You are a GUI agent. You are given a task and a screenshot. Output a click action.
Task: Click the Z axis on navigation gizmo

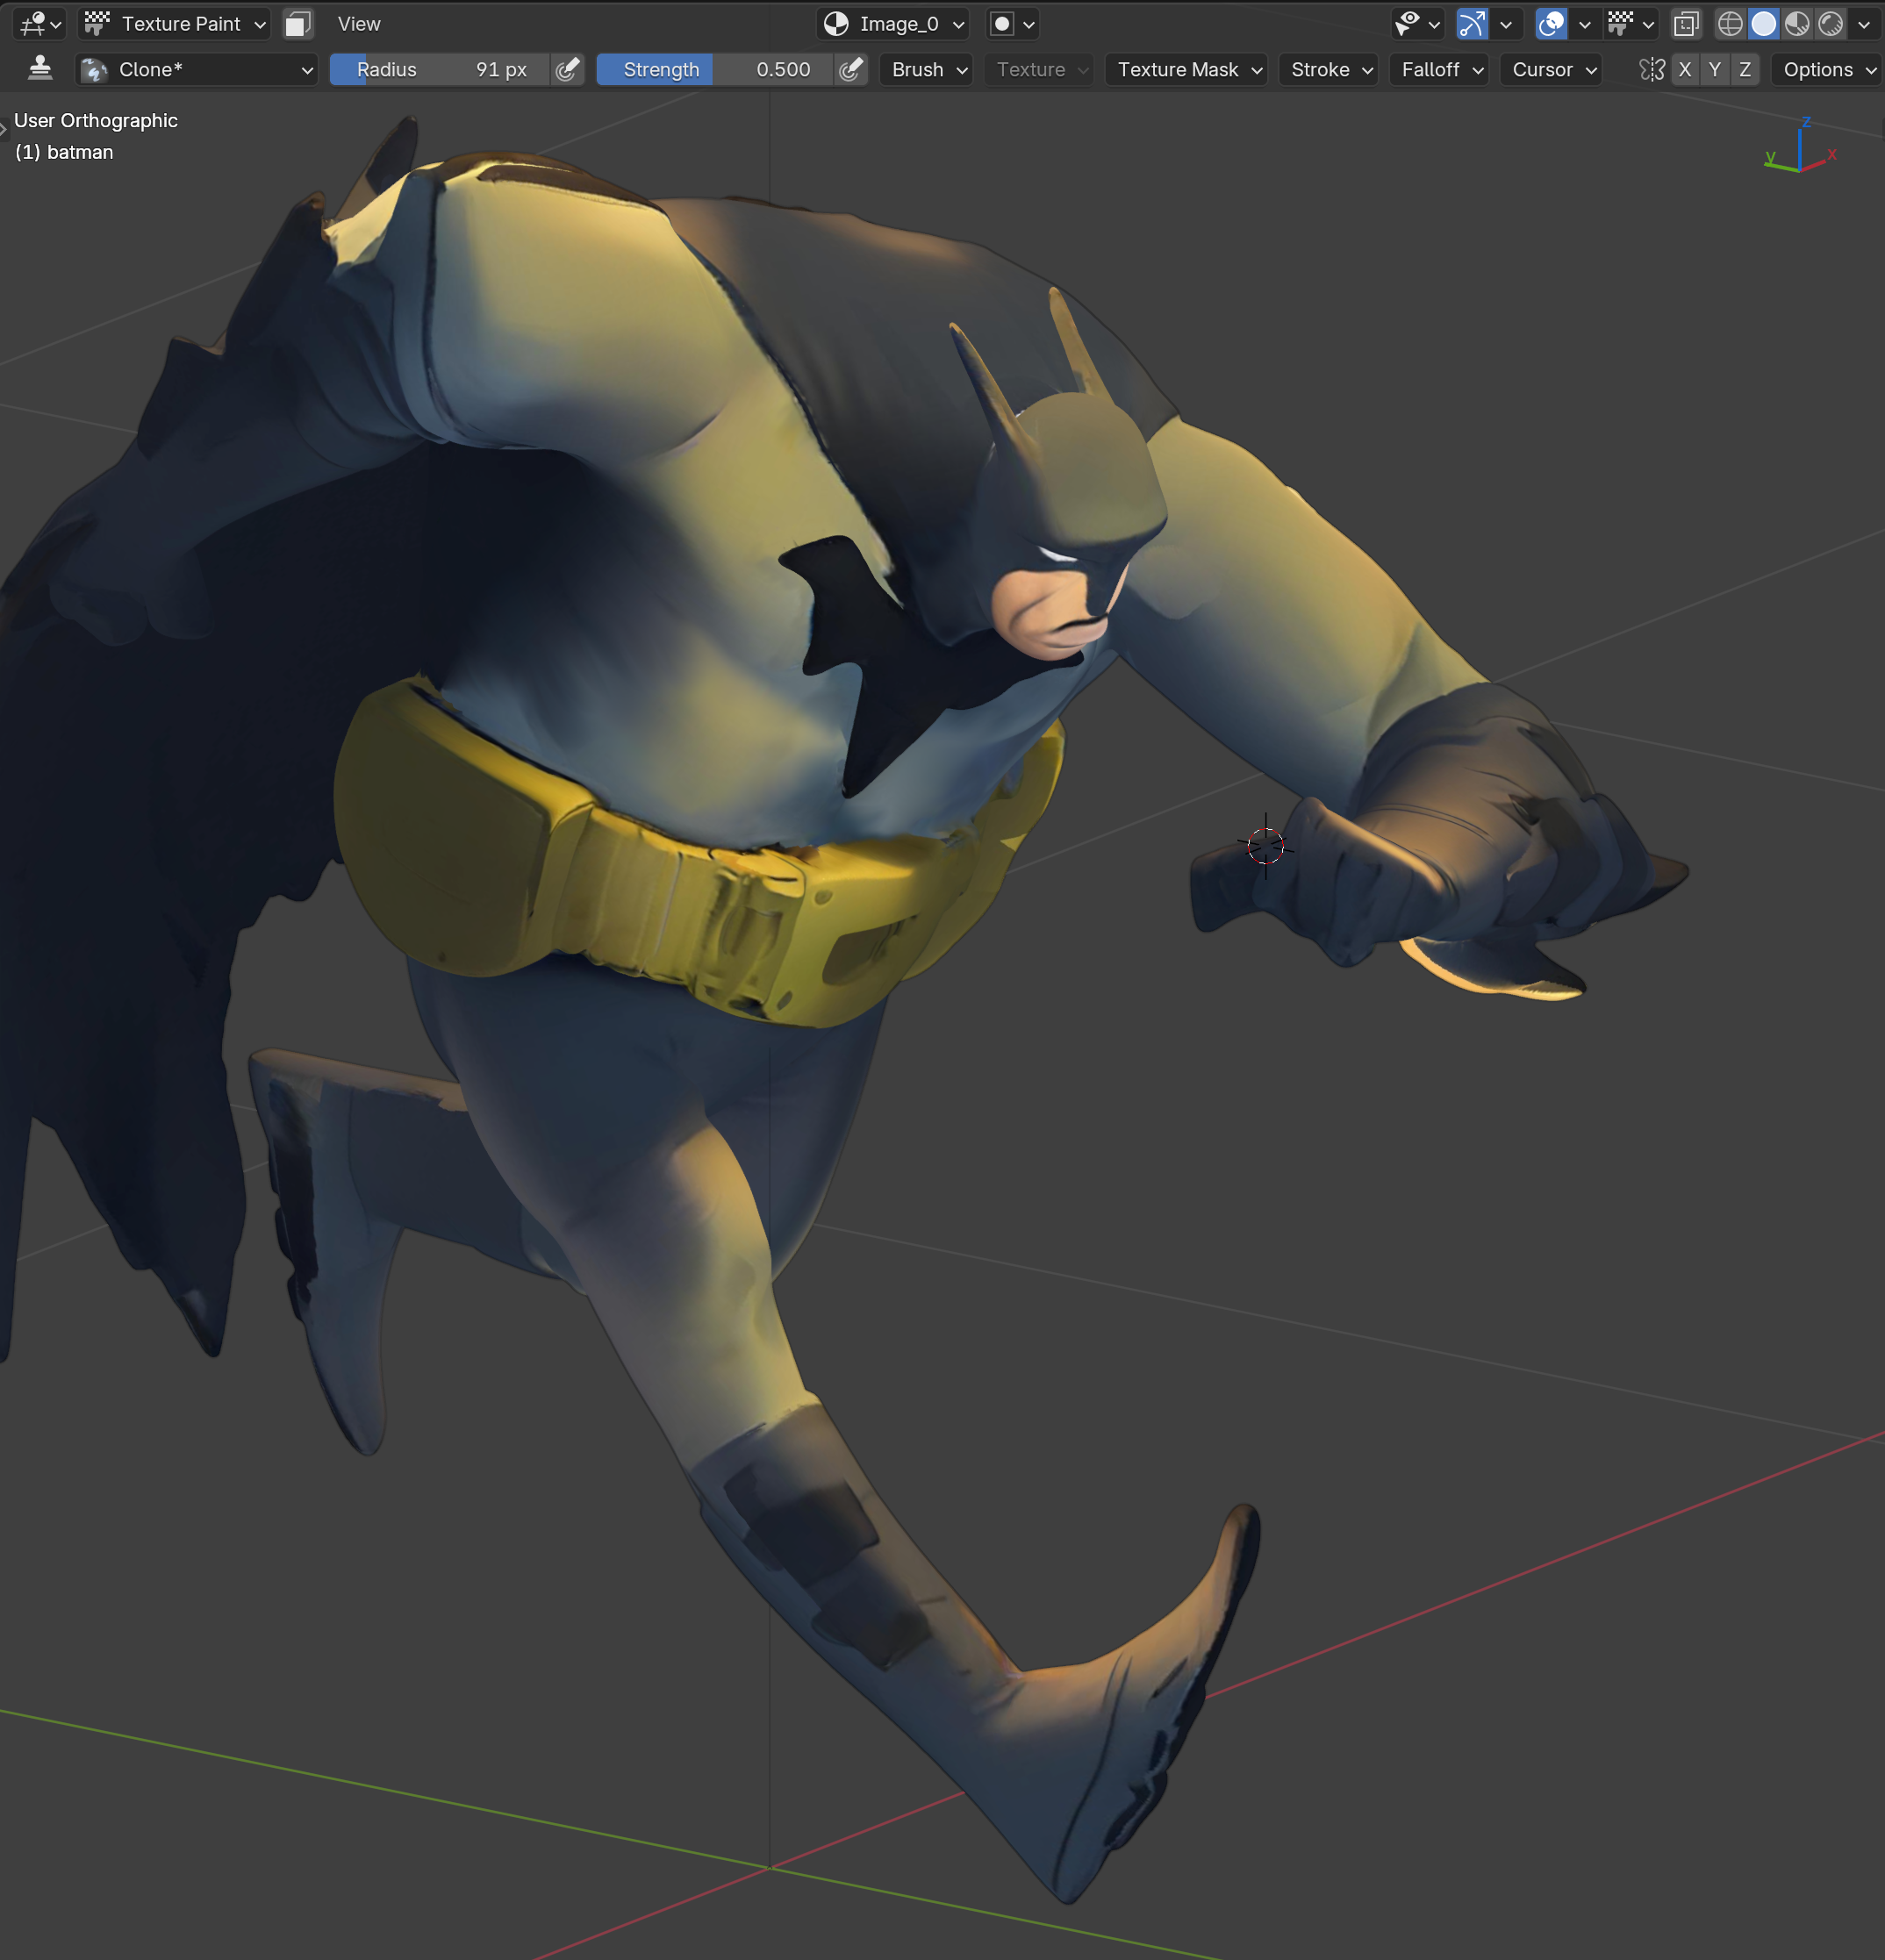point(1806,122)
